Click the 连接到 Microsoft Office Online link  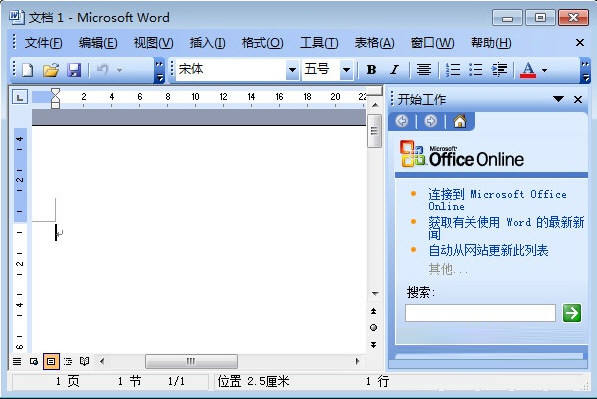click(x=497, y=200)
